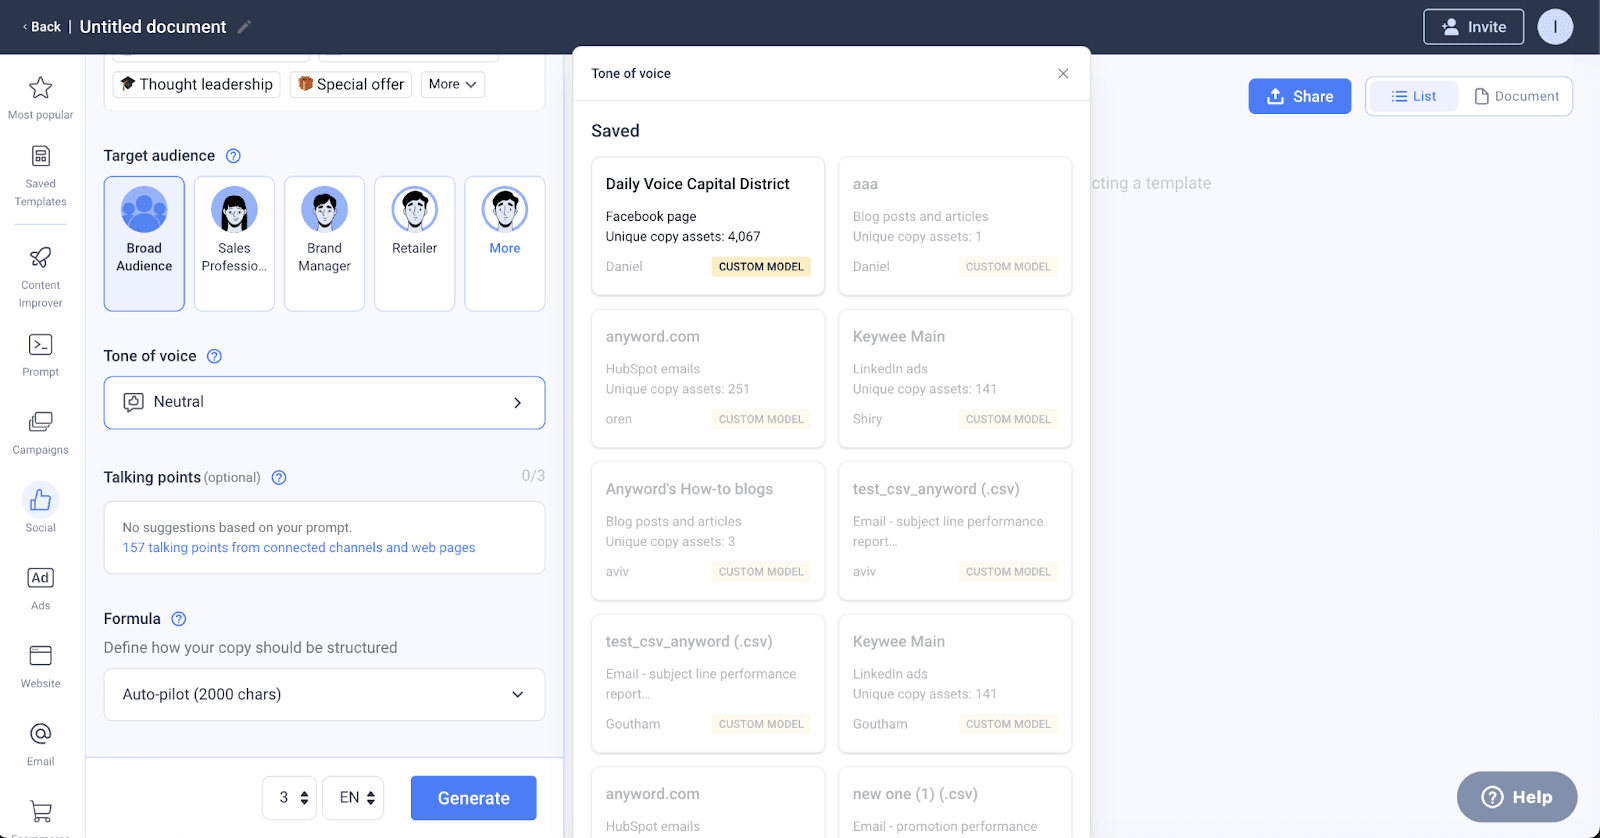The height and width of the screenshot is (838, 1600).
Task: Select Broad Audience persona
Action: 144,244
